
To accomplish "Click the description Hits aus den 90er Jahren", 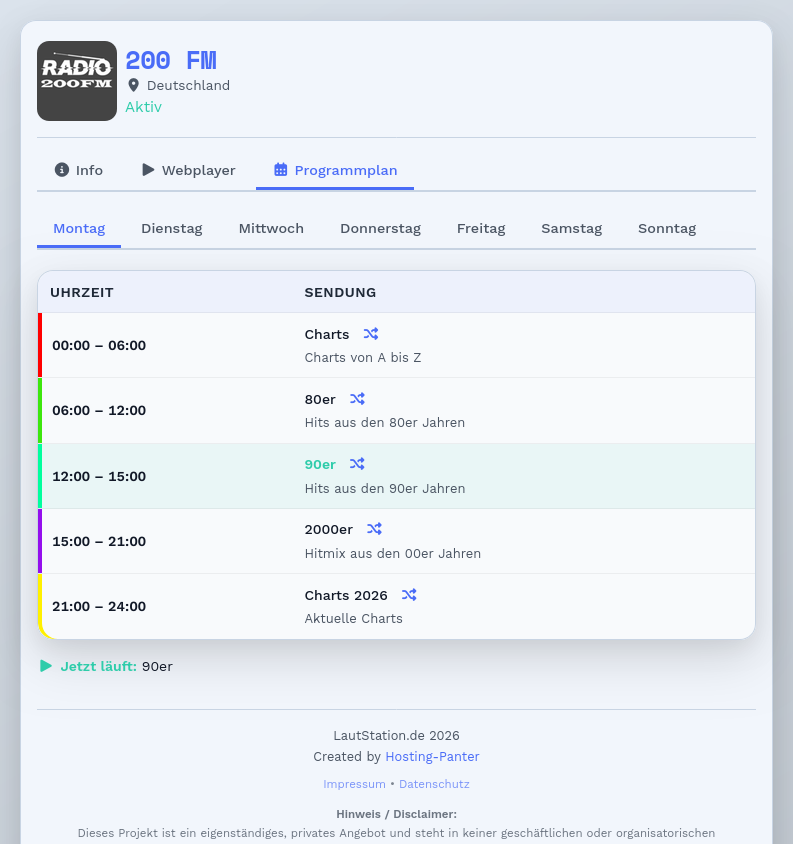I will tap(385, 488).
